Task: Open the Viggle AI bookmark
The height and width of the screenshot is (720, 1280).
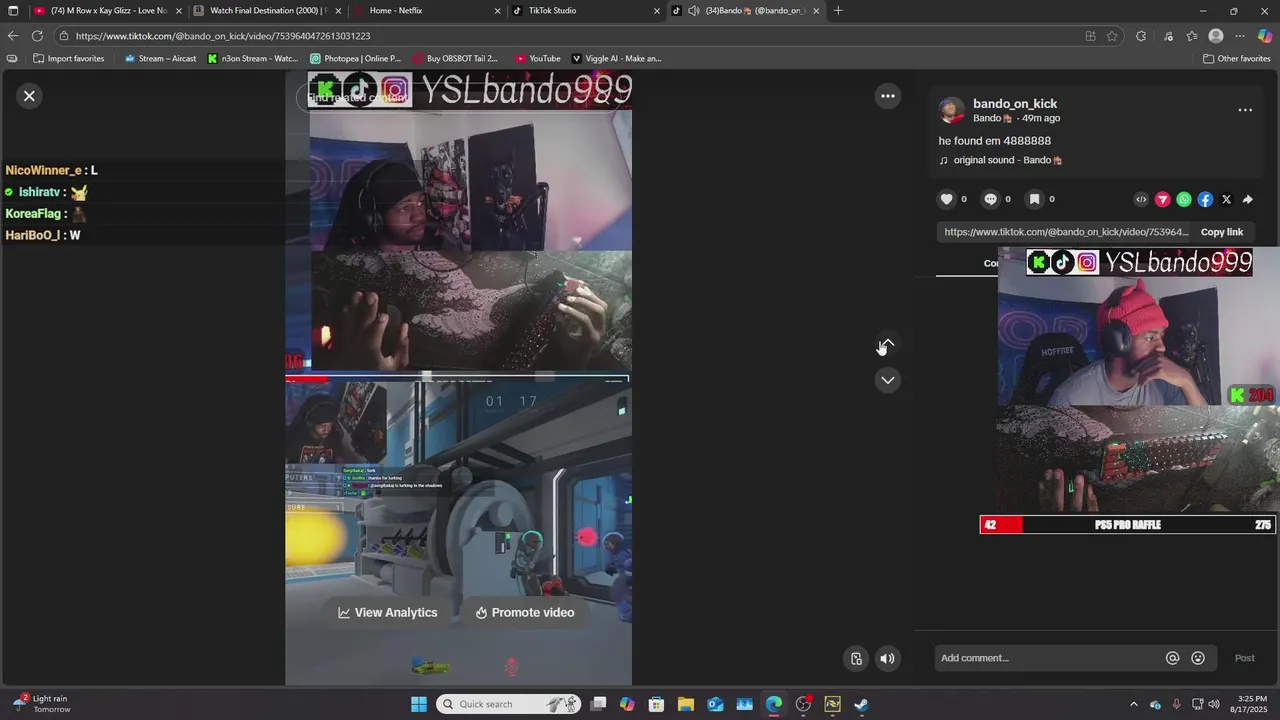Action: click(x=616, y=59)
